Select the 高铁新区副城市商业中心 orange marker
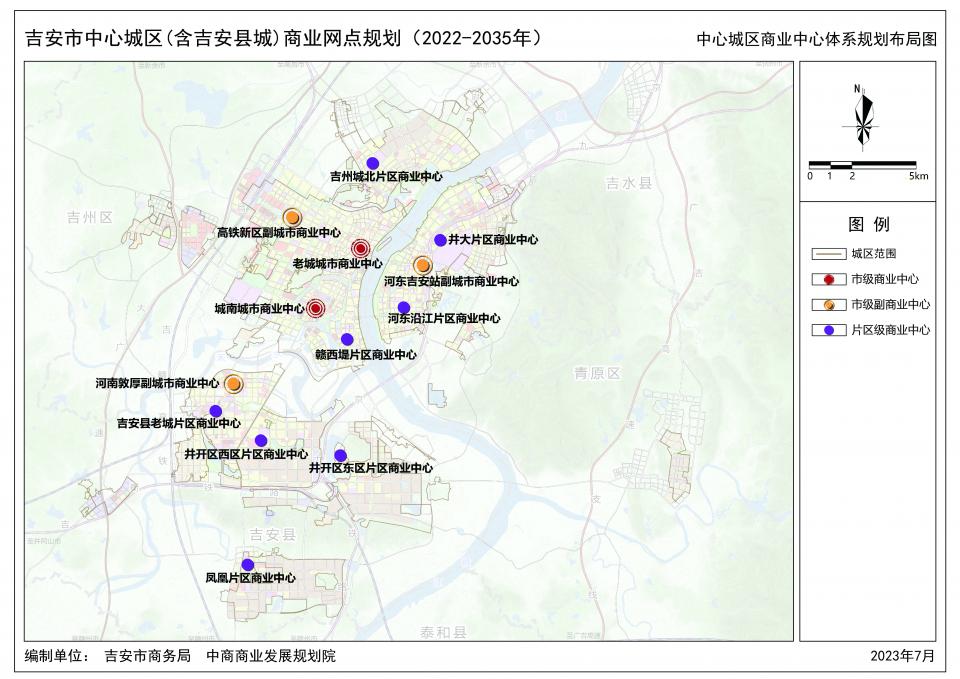Viewport: 960px width, 679px height. pyautogui.click(x=292, y=217)
